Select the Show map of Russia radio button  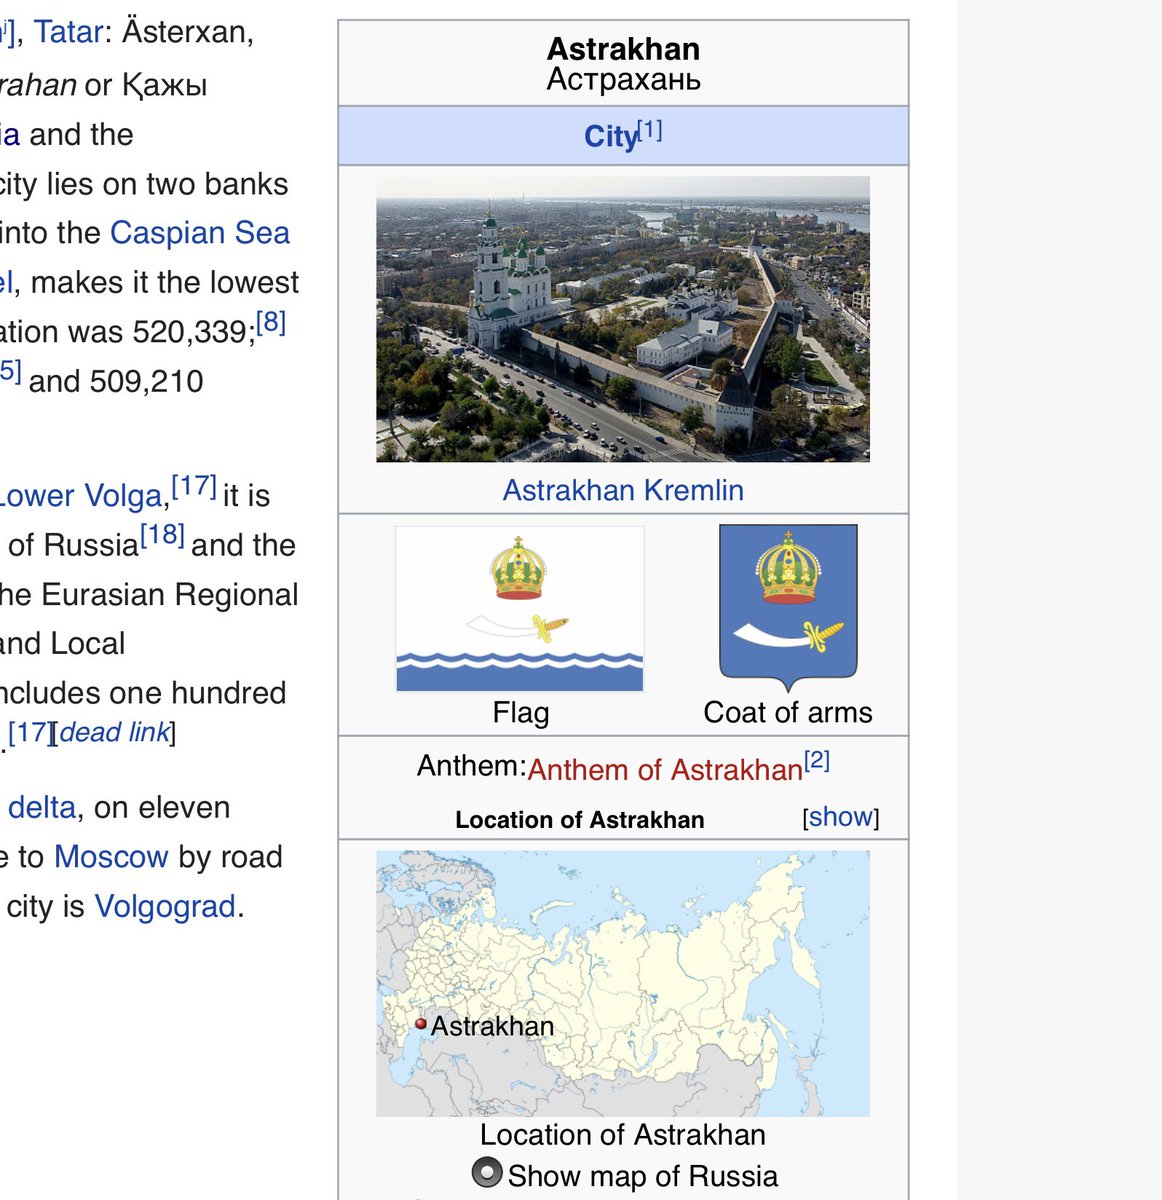[487, 1172]
